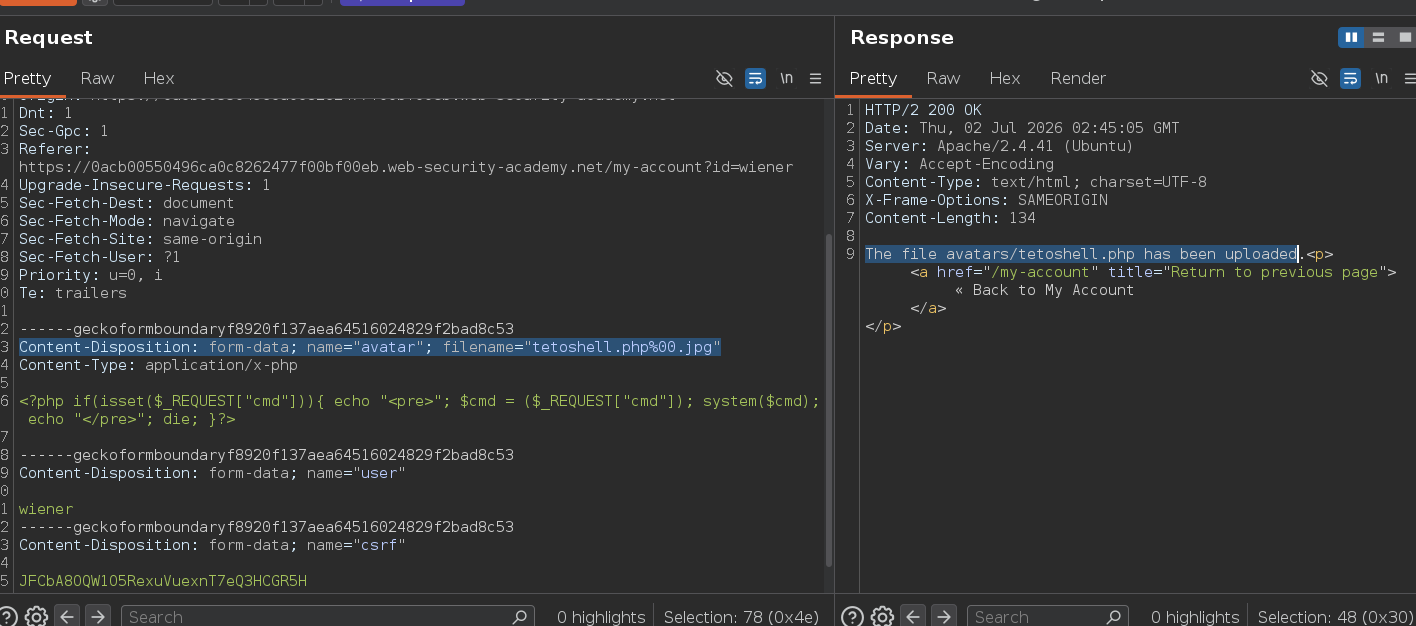Toggle show non-printable \n in Request pane

(787, 78)
